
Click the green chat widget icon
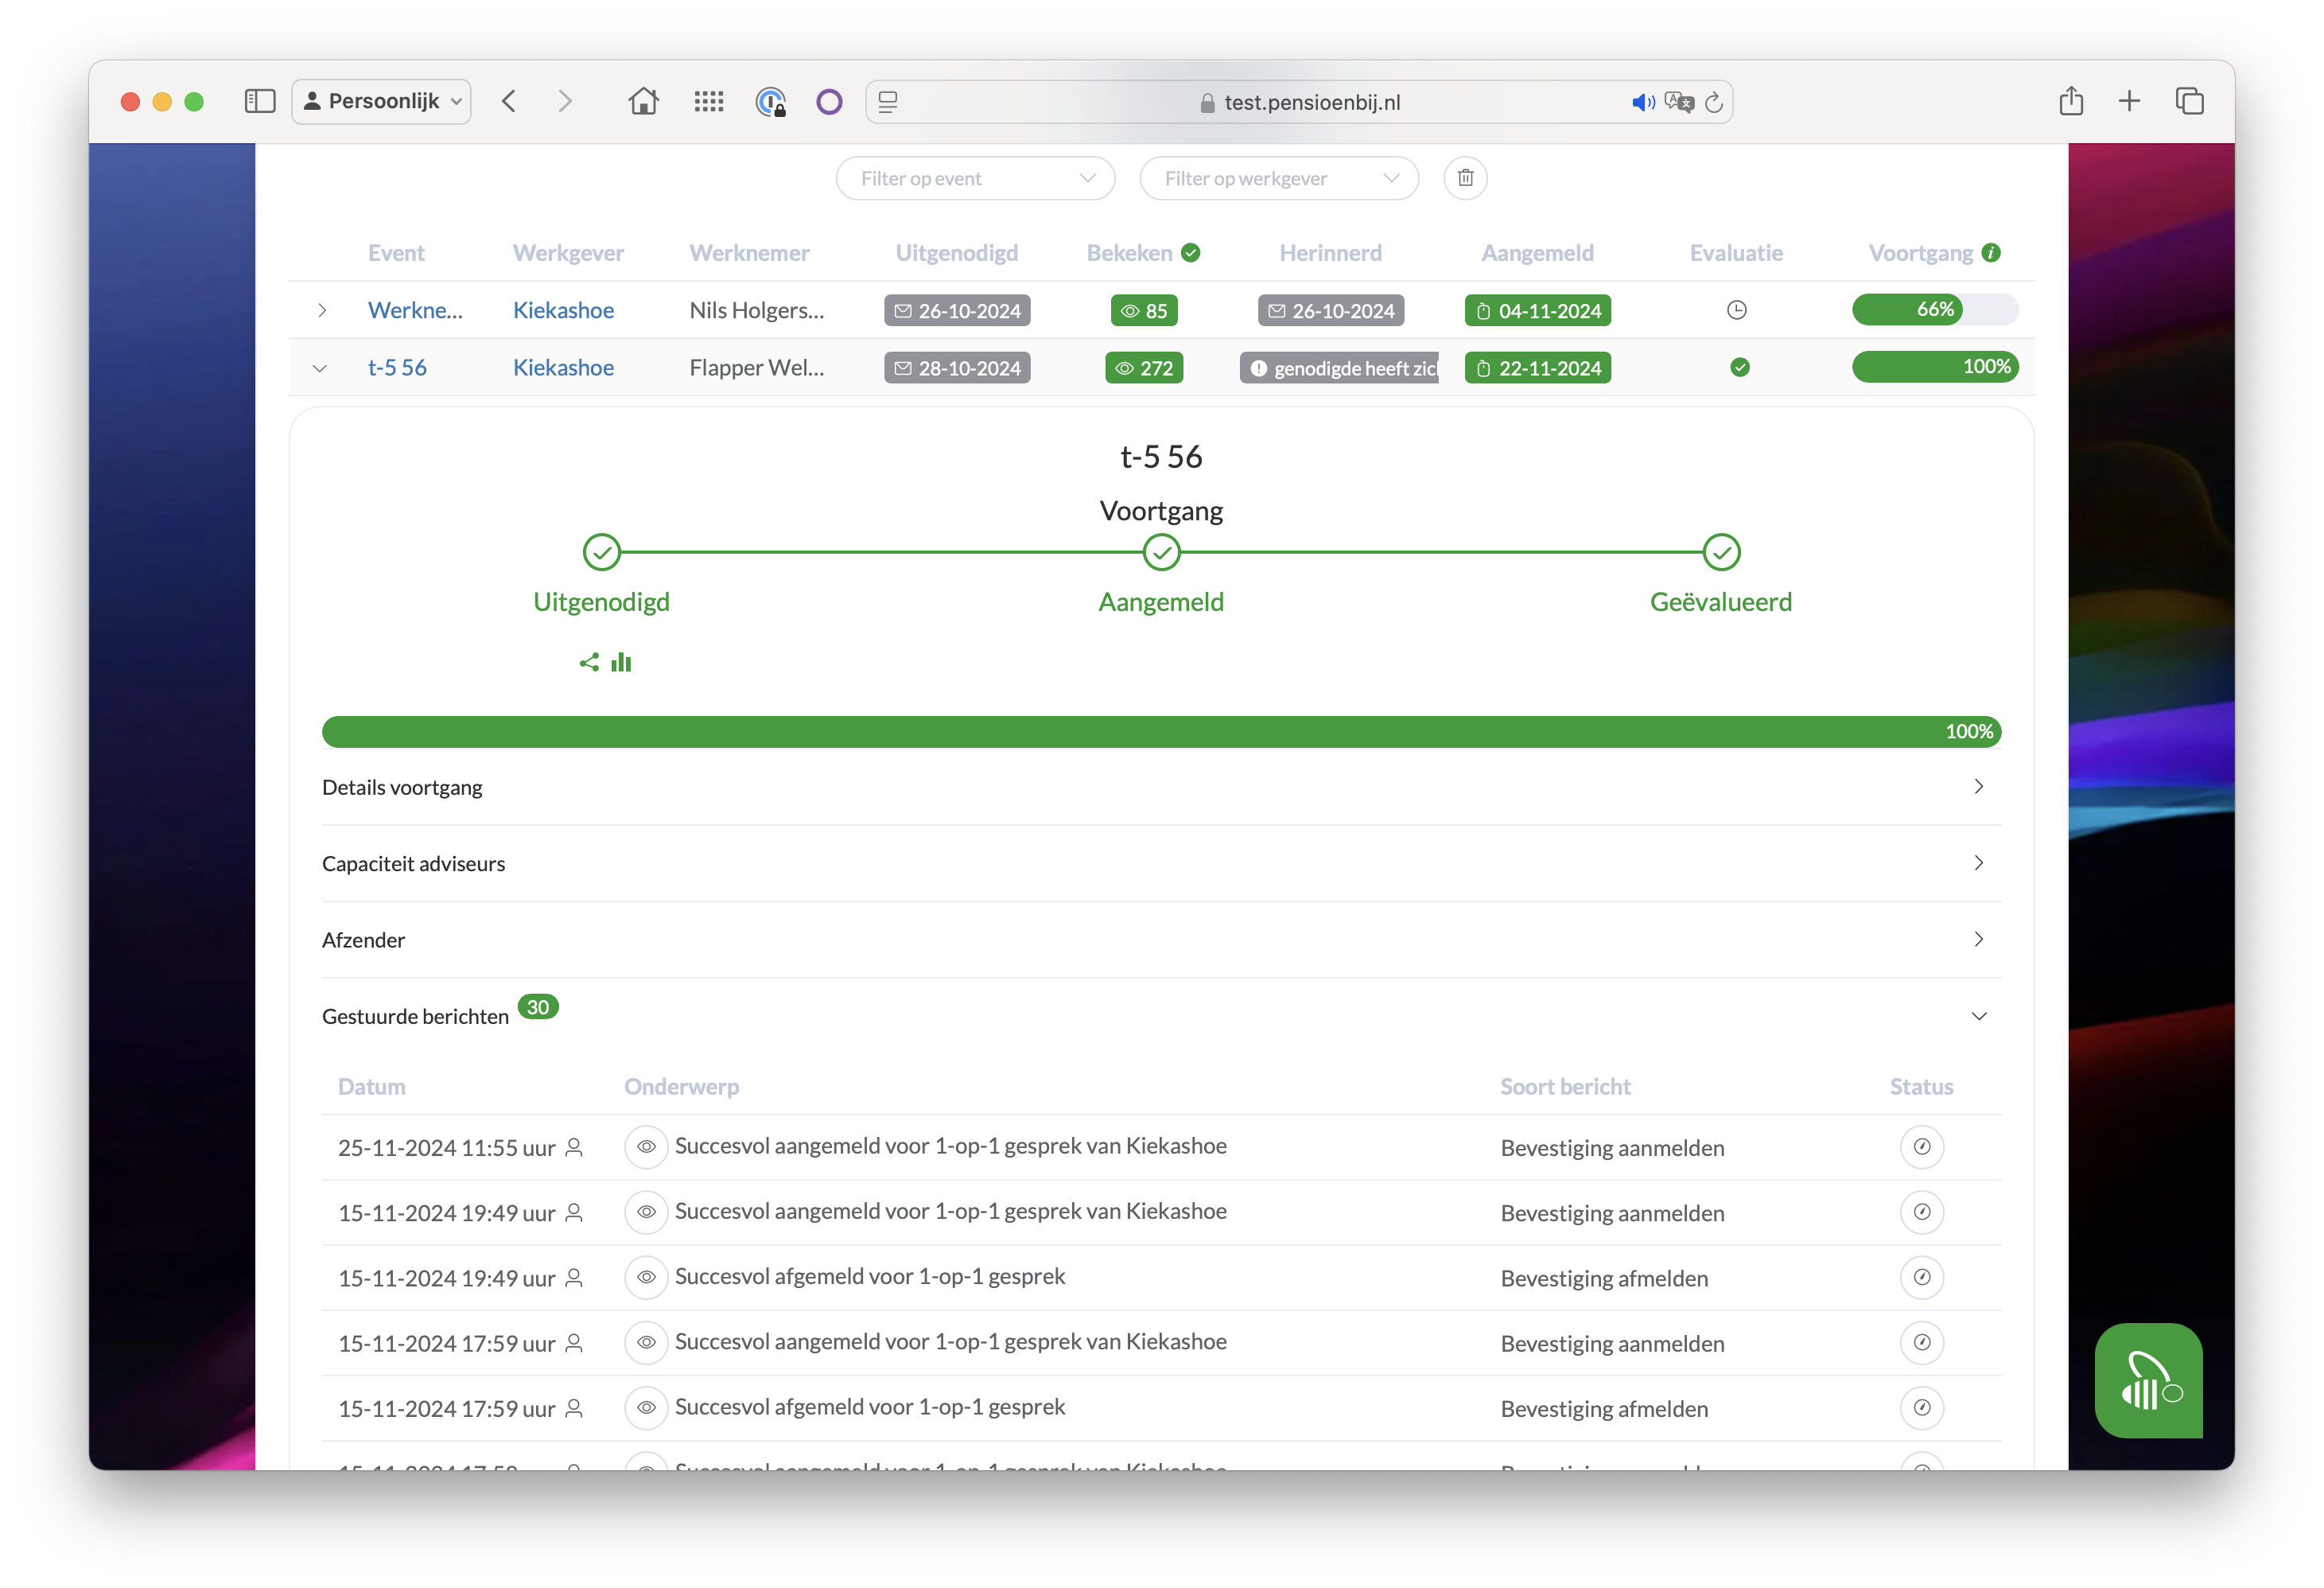(2148, 1381)
